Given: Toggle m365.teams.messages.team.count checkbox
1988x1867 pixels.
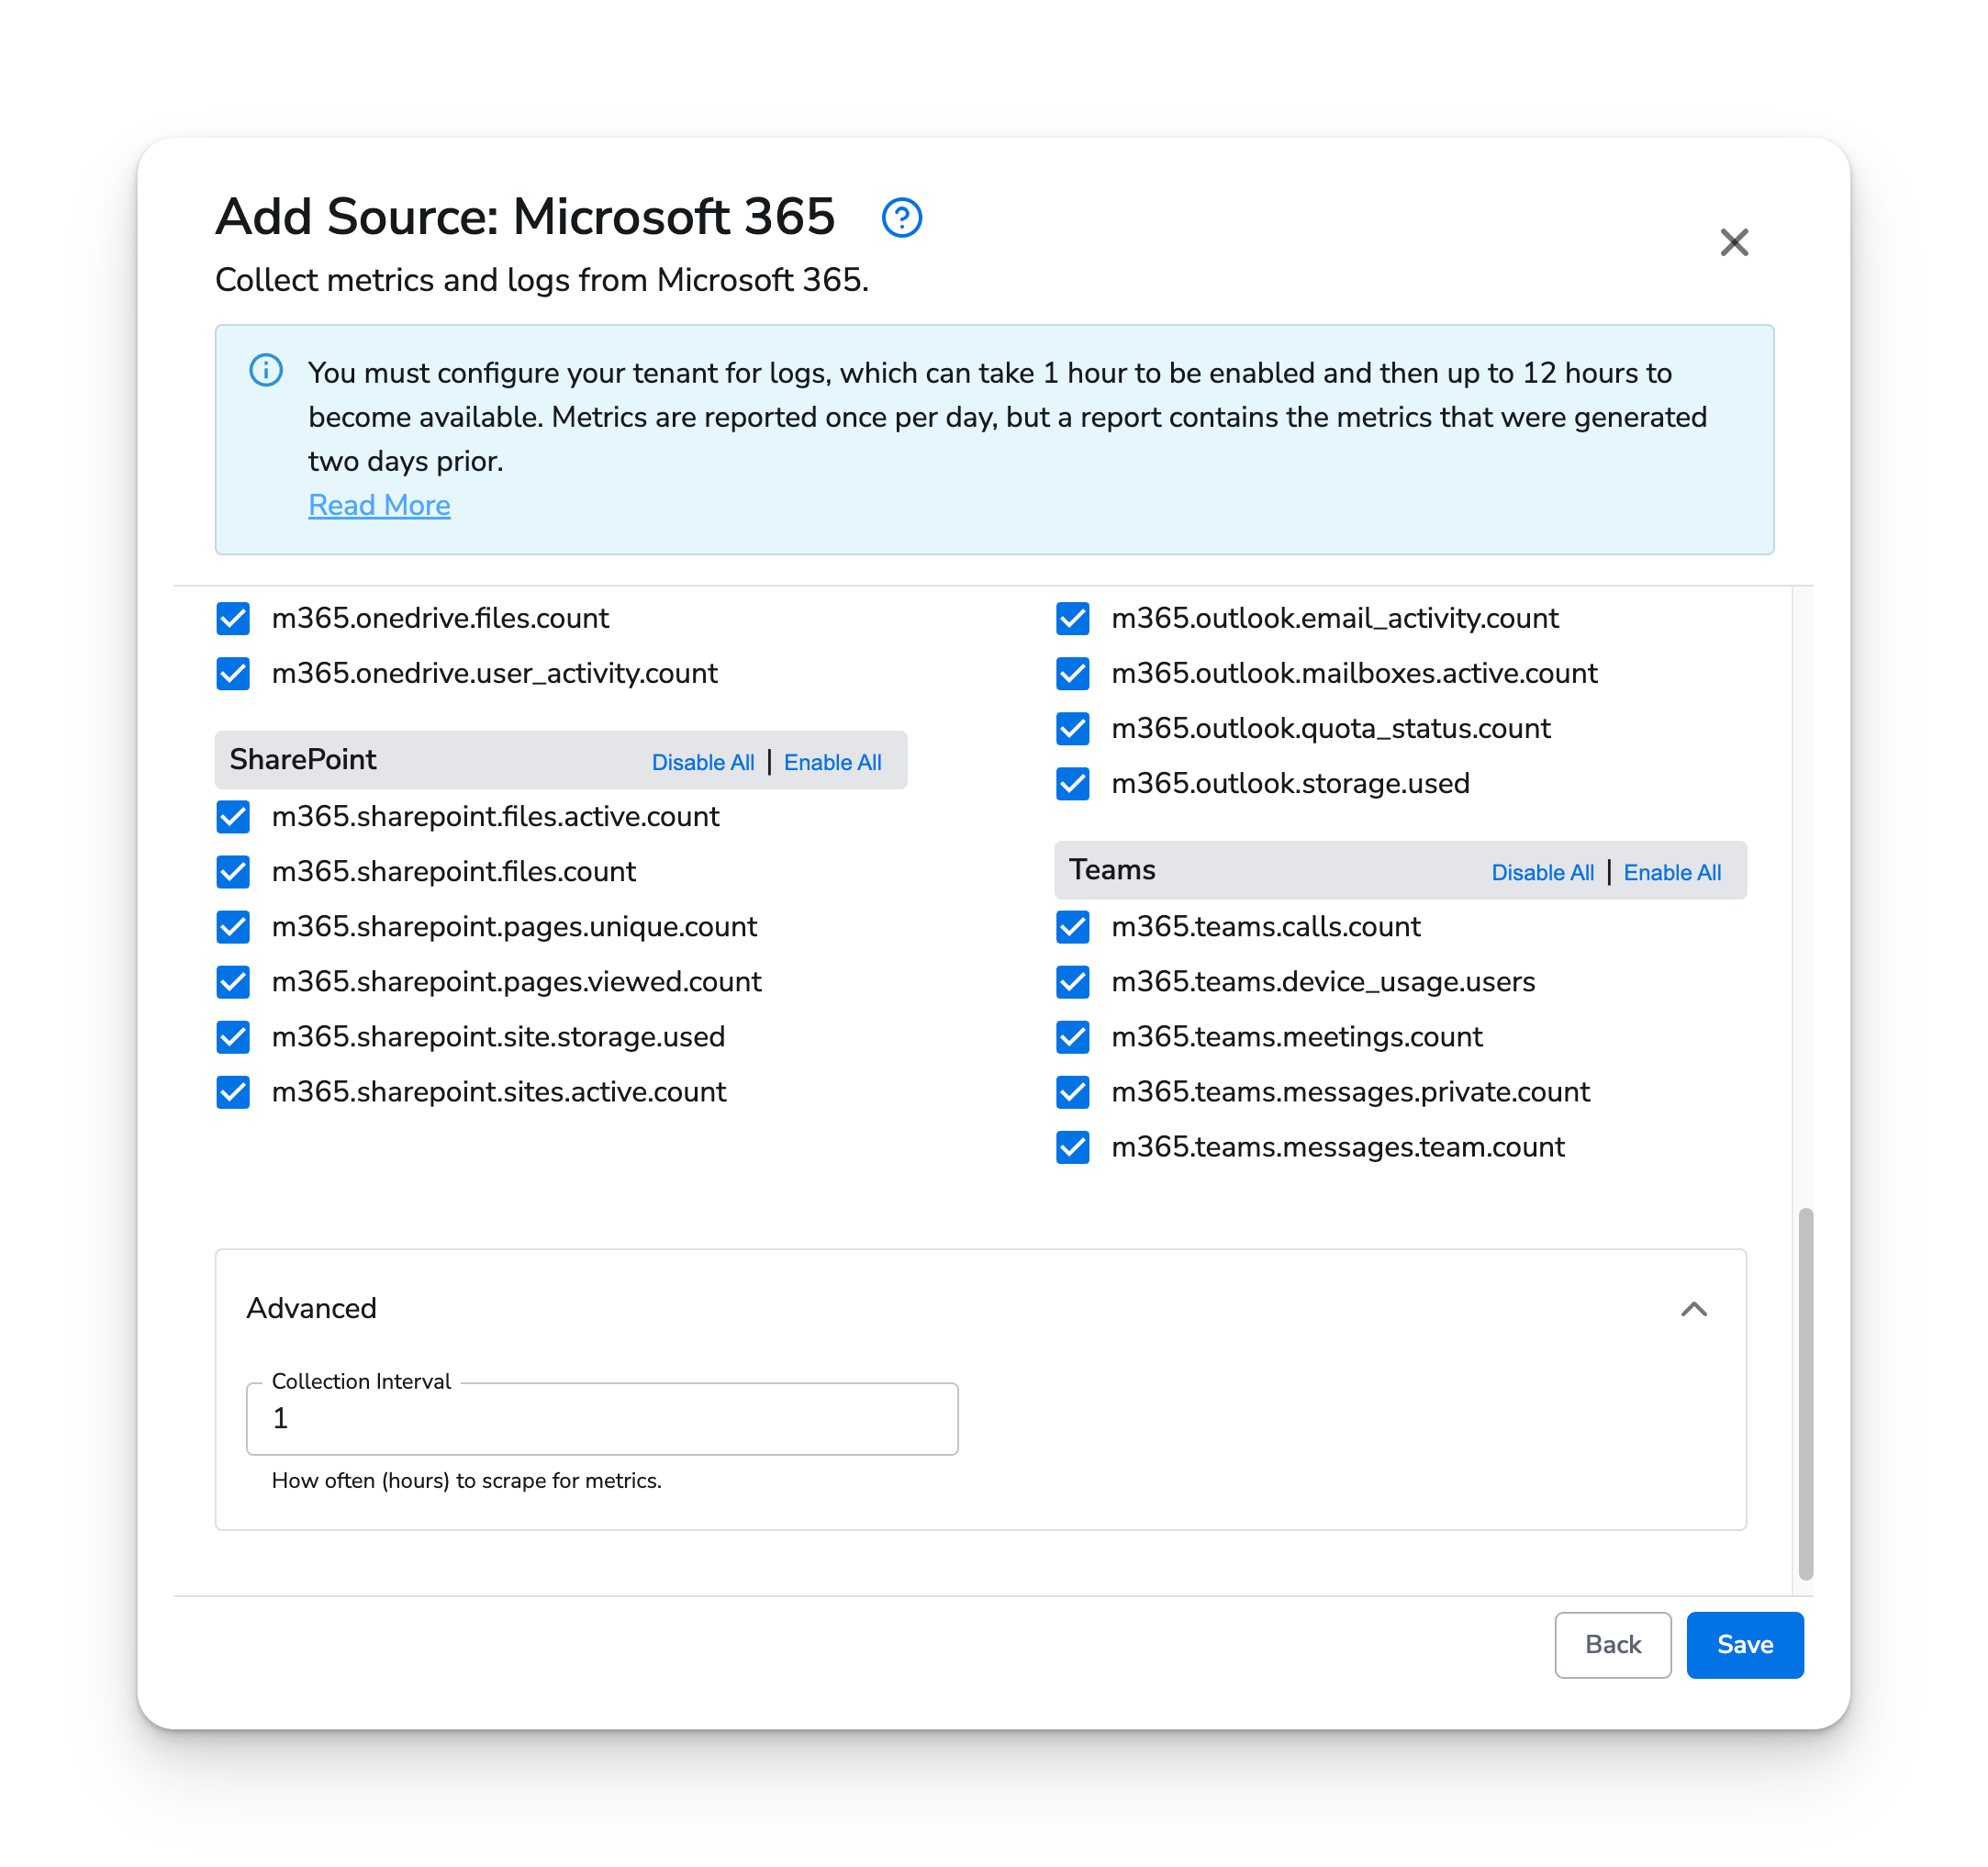Looking at the screenshot, I should coord(1072,1146).
